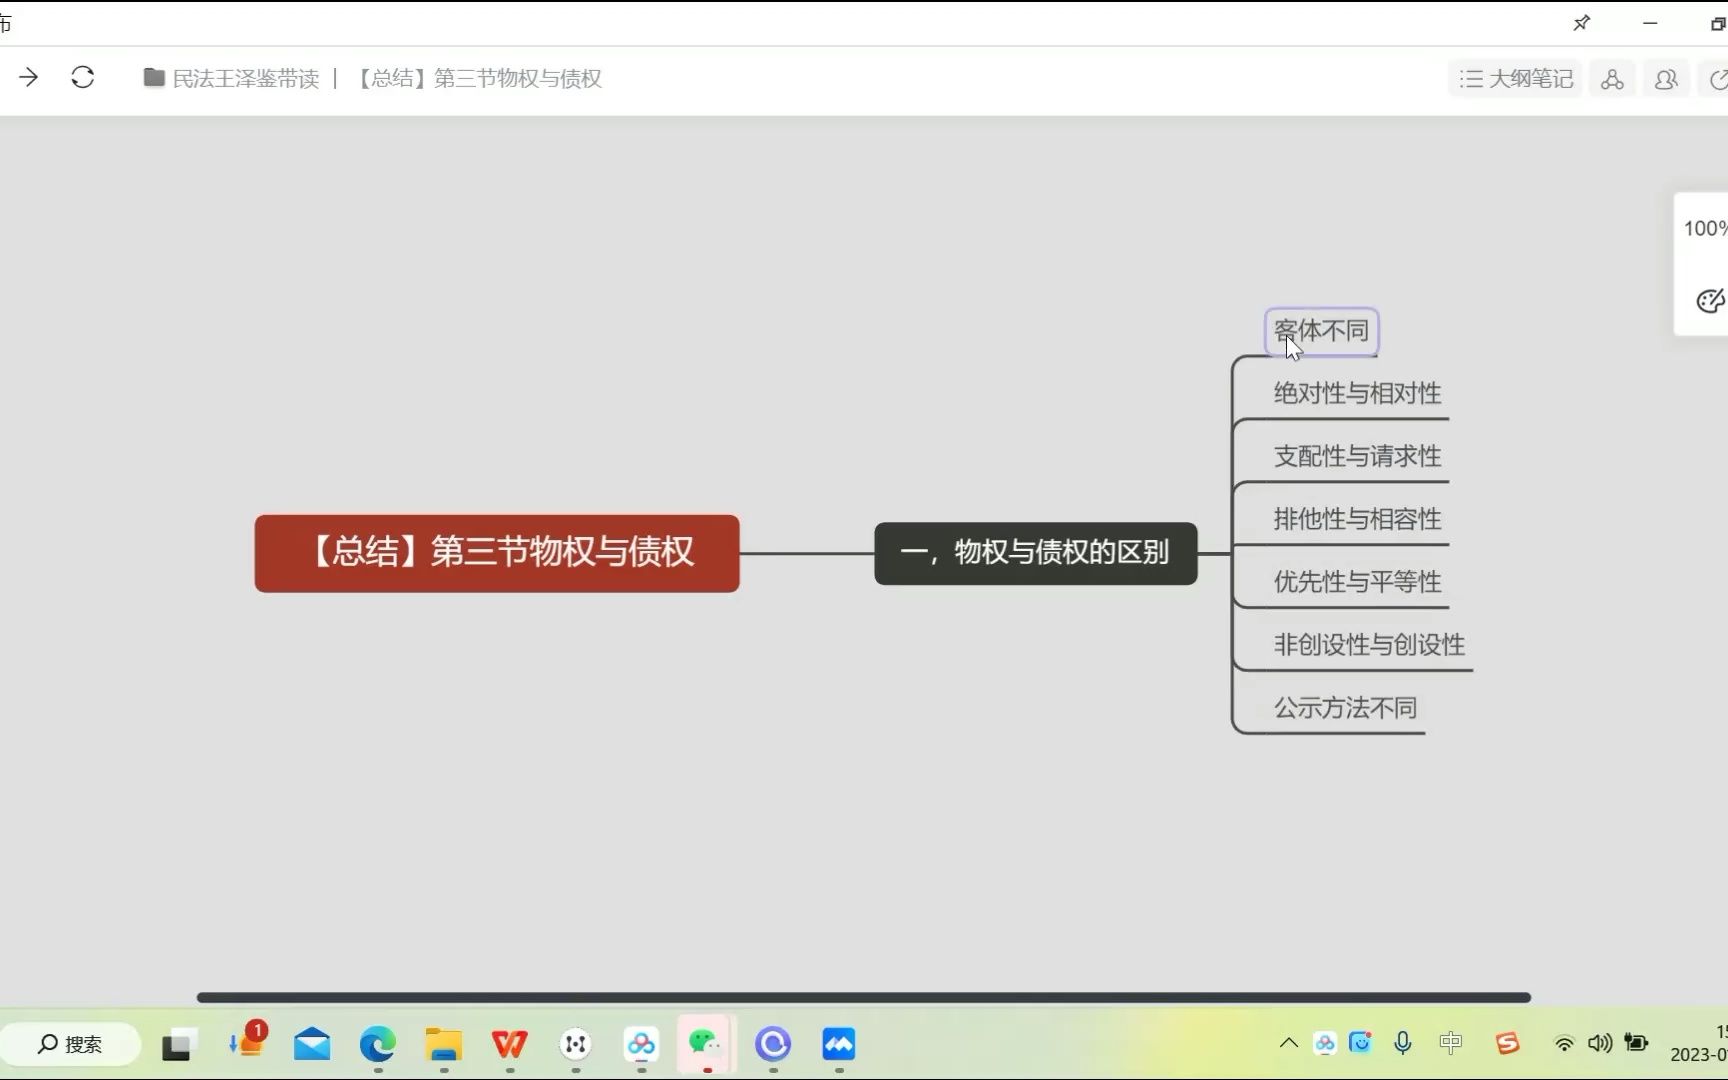1728x1080 pixels.
Task: Click the blue face tray icon
Action: [x=1360, y=1043]
